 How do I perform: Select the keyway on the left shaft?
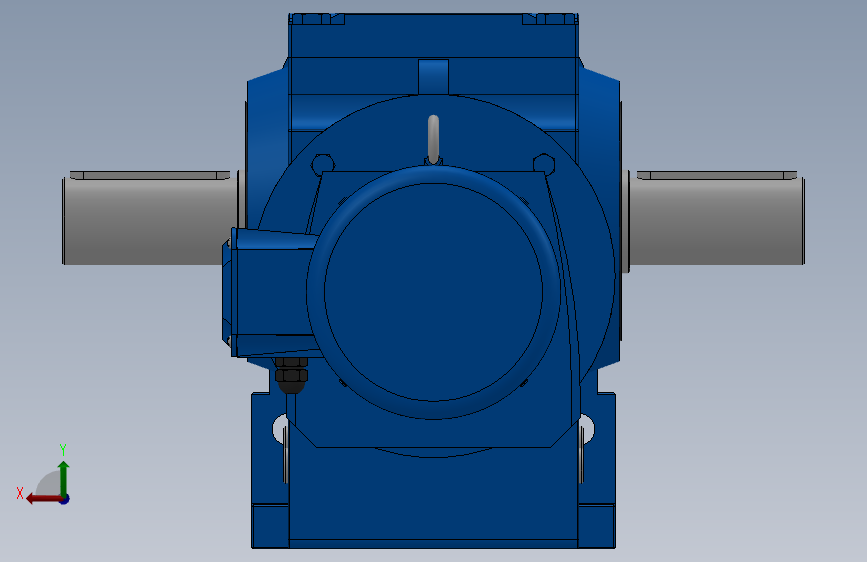(x=150, y=175)
